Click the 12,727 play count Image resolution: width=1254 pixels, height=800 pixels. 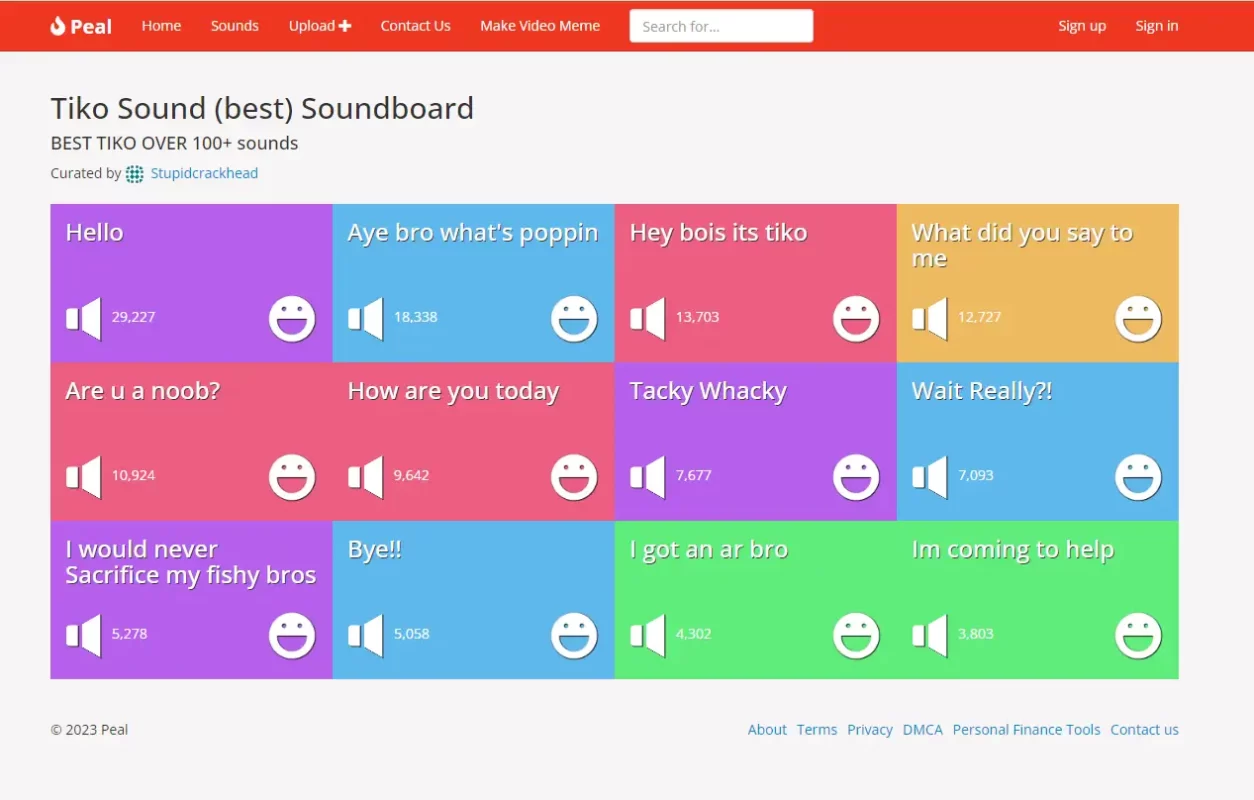pos(979,317)
